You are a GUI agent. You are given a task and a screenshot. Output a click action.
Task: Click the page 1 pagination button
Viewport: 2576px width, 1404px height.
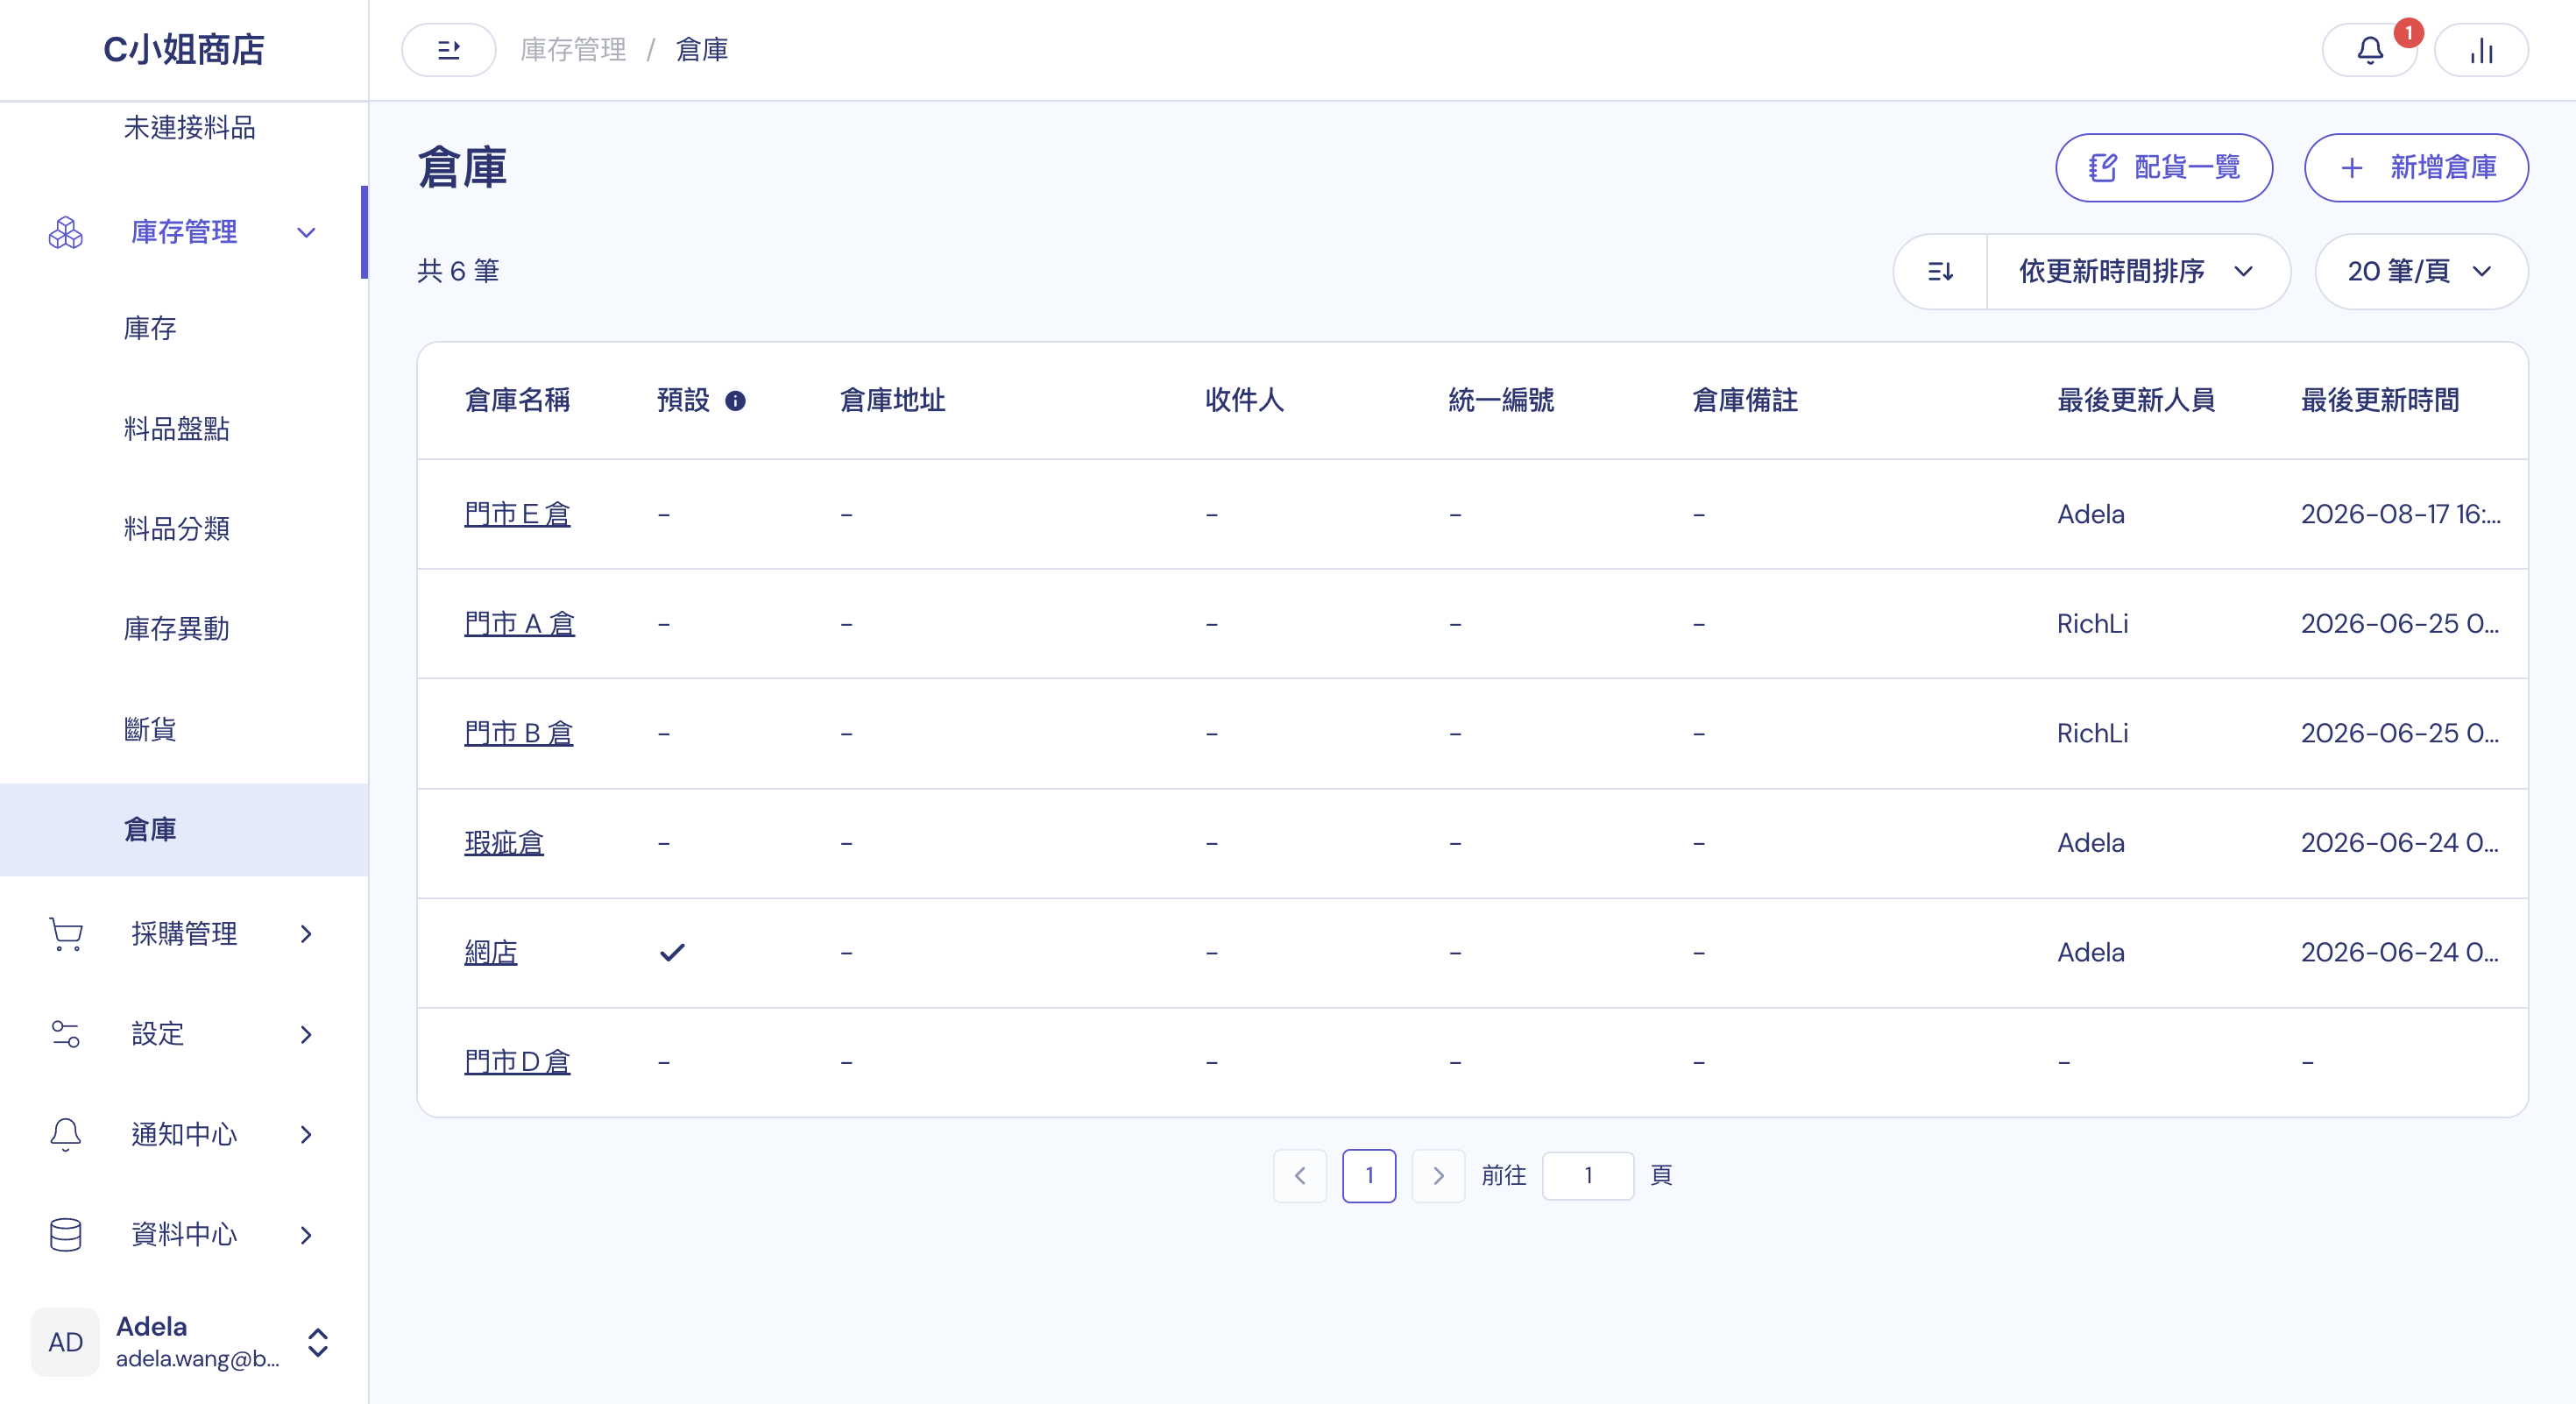point(1368,1175)
